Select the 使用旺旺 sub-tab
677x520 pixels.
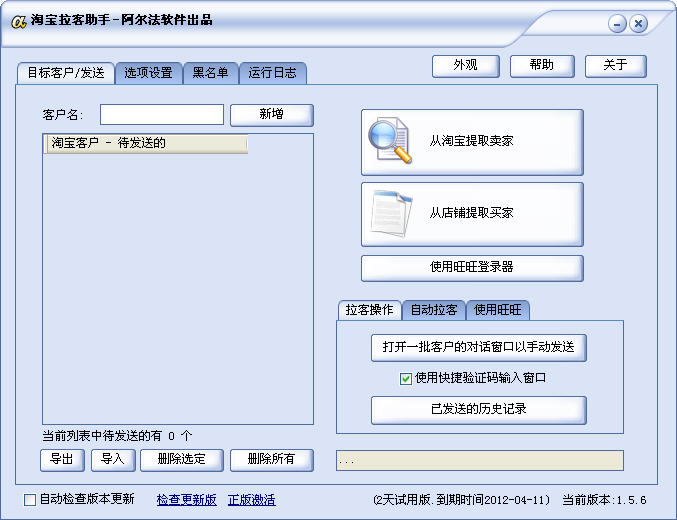(498, 310)
